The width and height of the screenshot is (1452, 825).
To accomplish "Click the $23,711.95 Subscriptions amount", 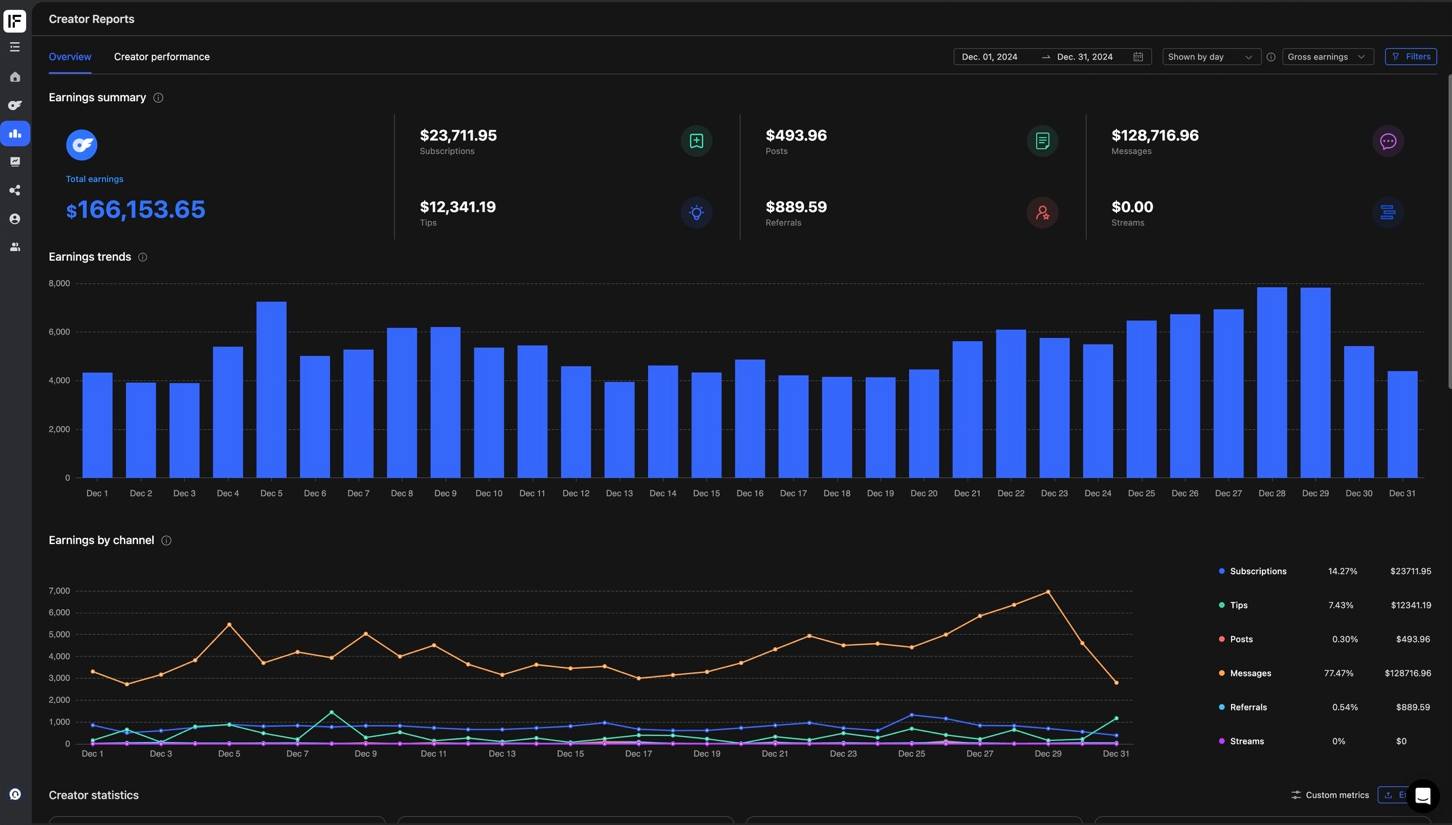I will pos(458,135).
